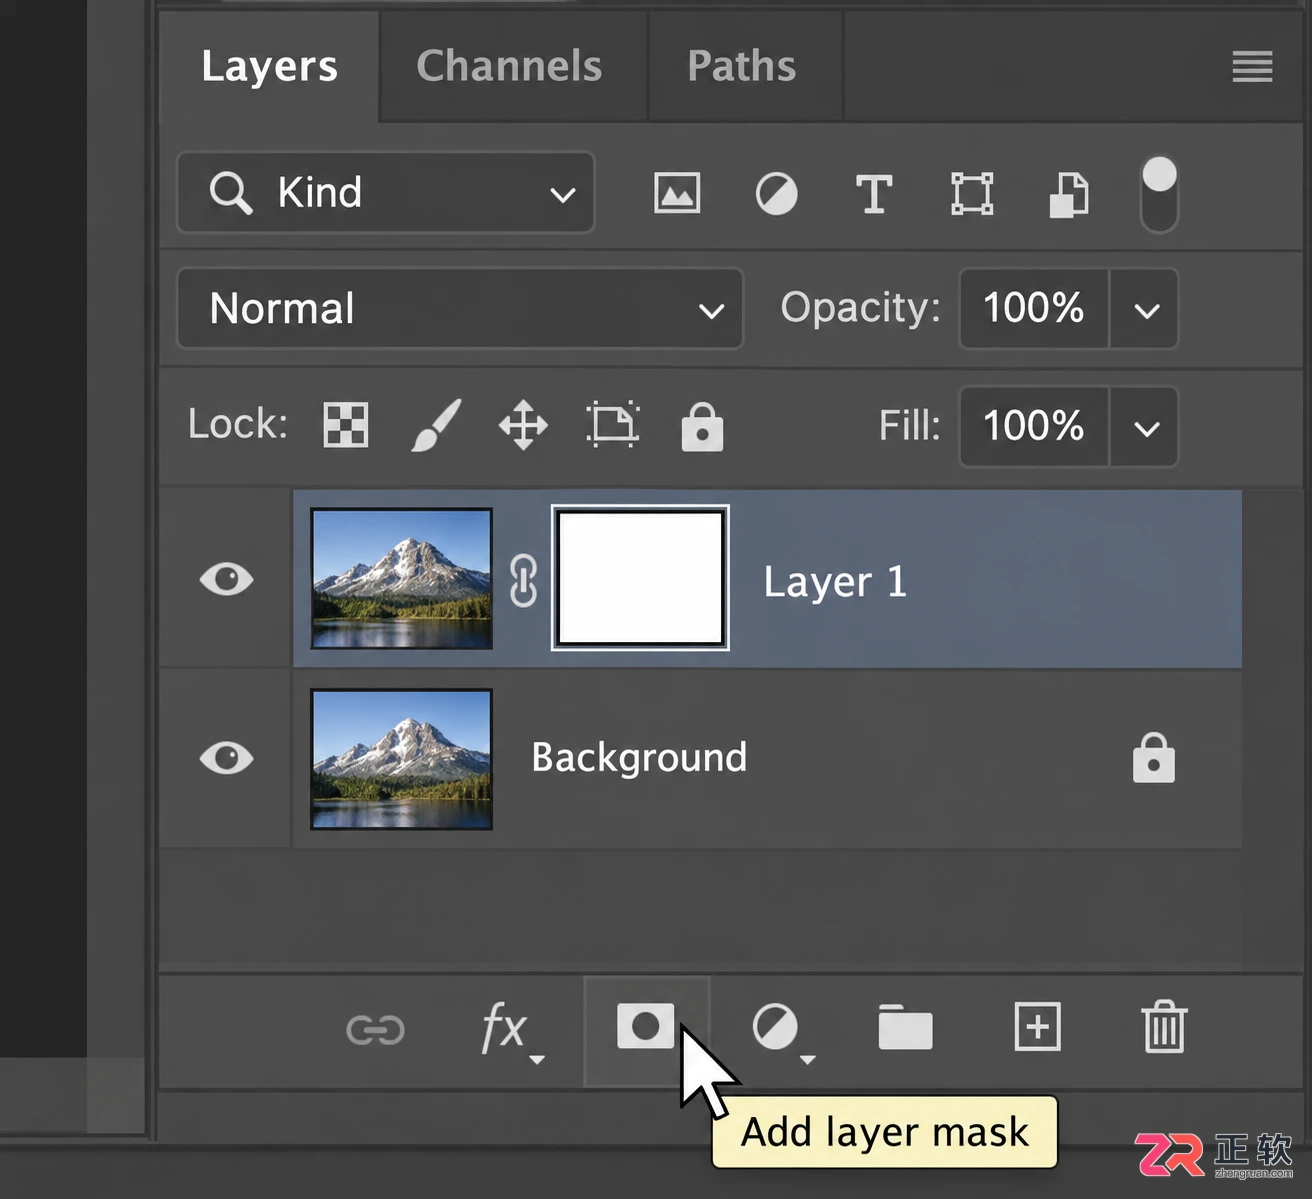Select the Layers tab

click(x=269, y=66)
